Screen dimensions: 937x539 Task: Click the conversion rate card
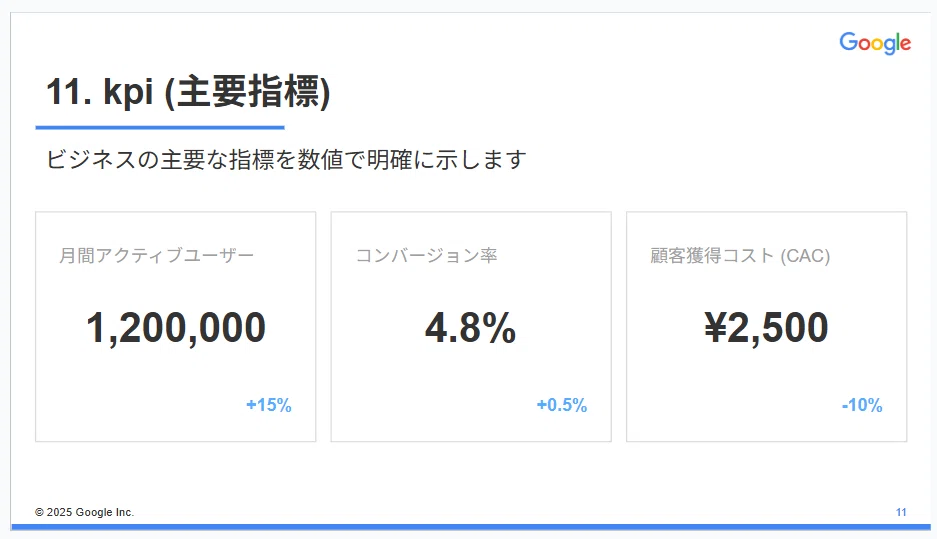(471, 327)
